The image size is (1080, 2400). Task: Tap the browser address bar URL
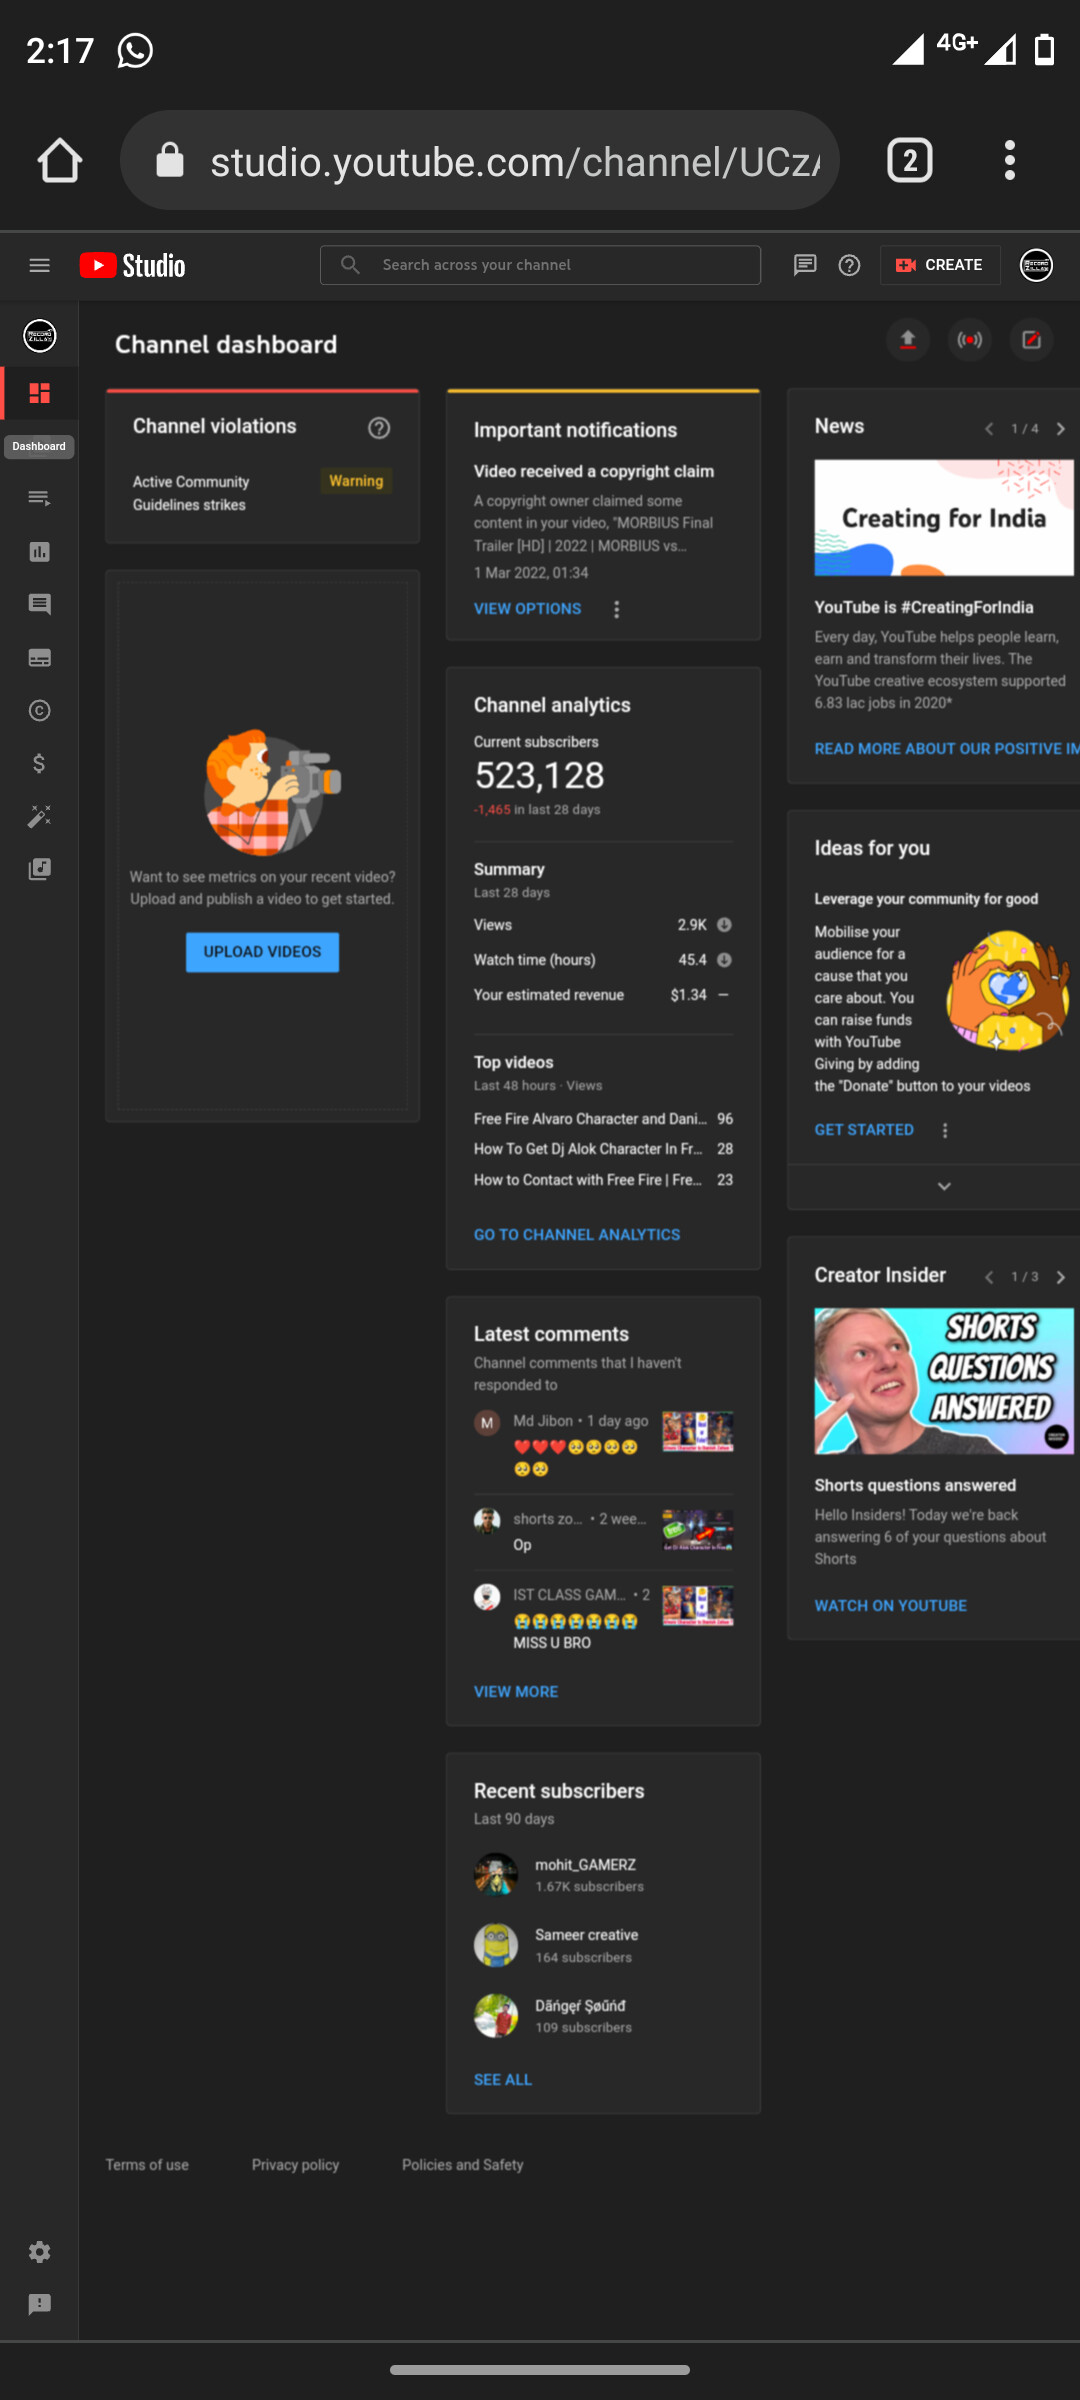coord(480,160)
